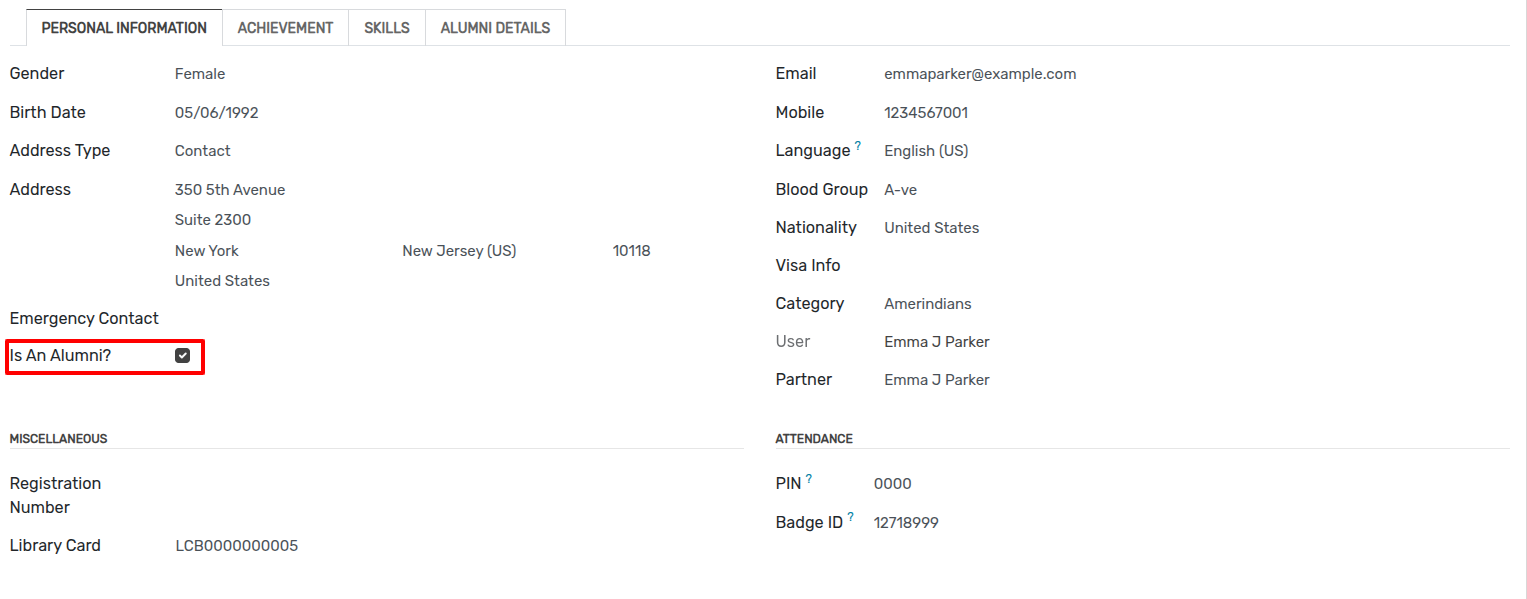
Task: Click the Library Card LCB0000000005
Action: [x=237, y=546]
